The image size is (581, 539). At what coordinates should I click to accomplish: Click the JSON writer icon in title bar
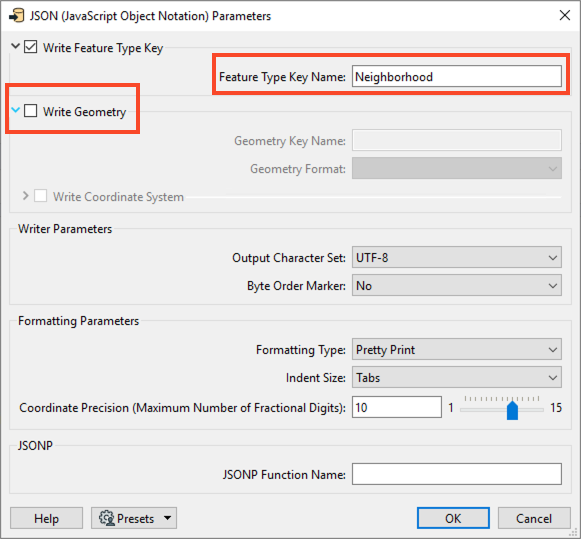click(16, 16)
